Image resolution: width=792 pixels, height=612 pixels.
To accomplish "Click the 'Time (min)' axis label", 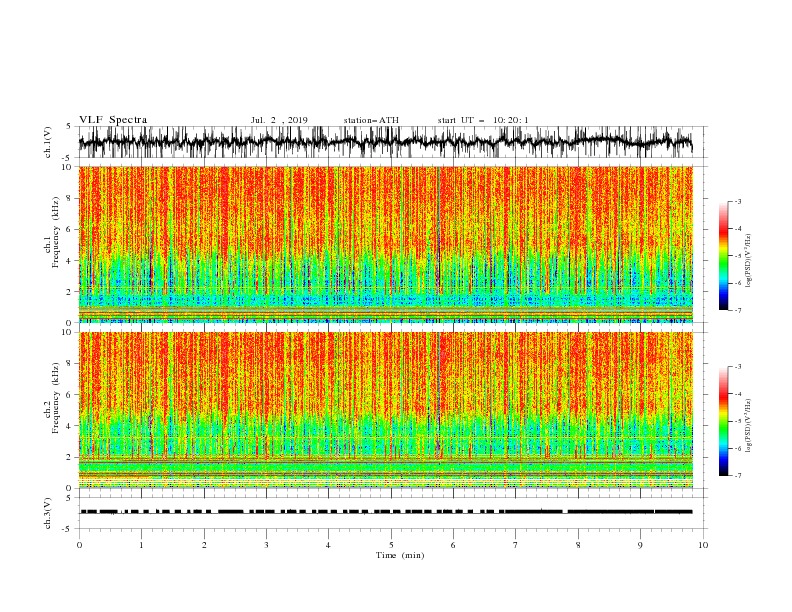I will [400, 555].
